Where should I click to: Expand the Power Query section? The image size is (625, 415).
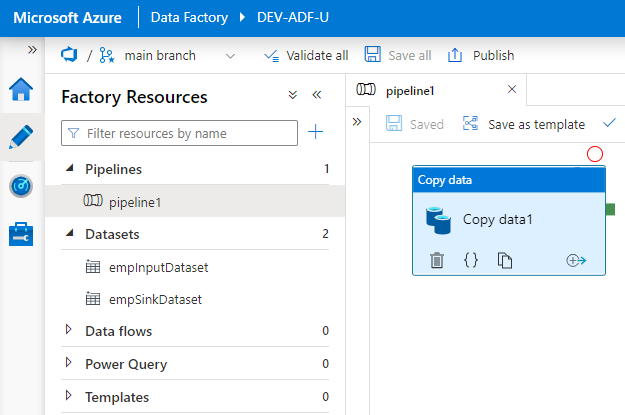pyautogui.click(x=69, y=362)
